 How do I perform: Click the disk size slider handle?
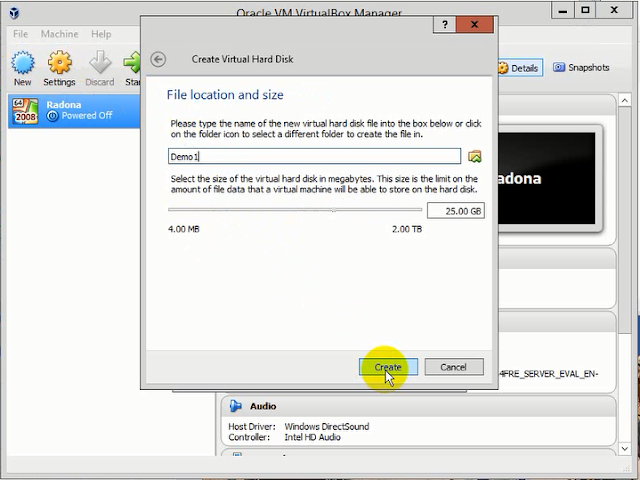tap(334, 210)
